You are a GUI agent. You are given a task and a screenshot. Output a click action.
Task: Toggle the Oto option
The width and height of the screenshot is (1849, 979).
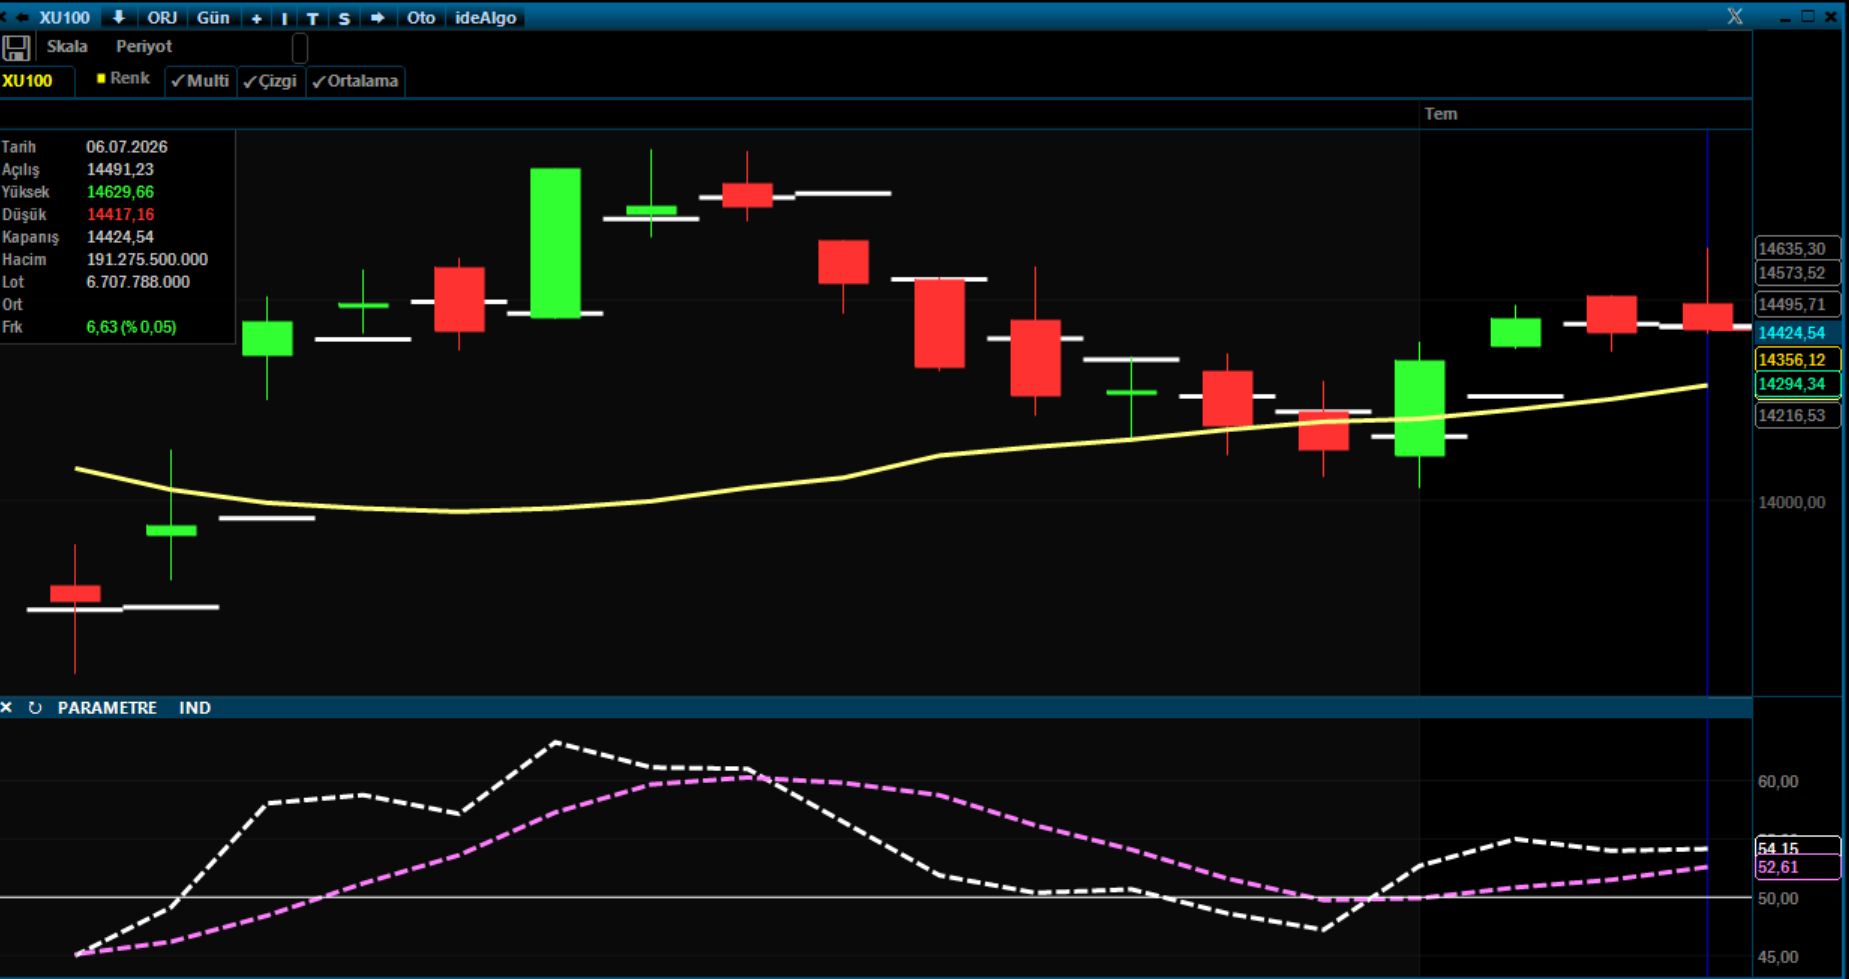point(421,17)
